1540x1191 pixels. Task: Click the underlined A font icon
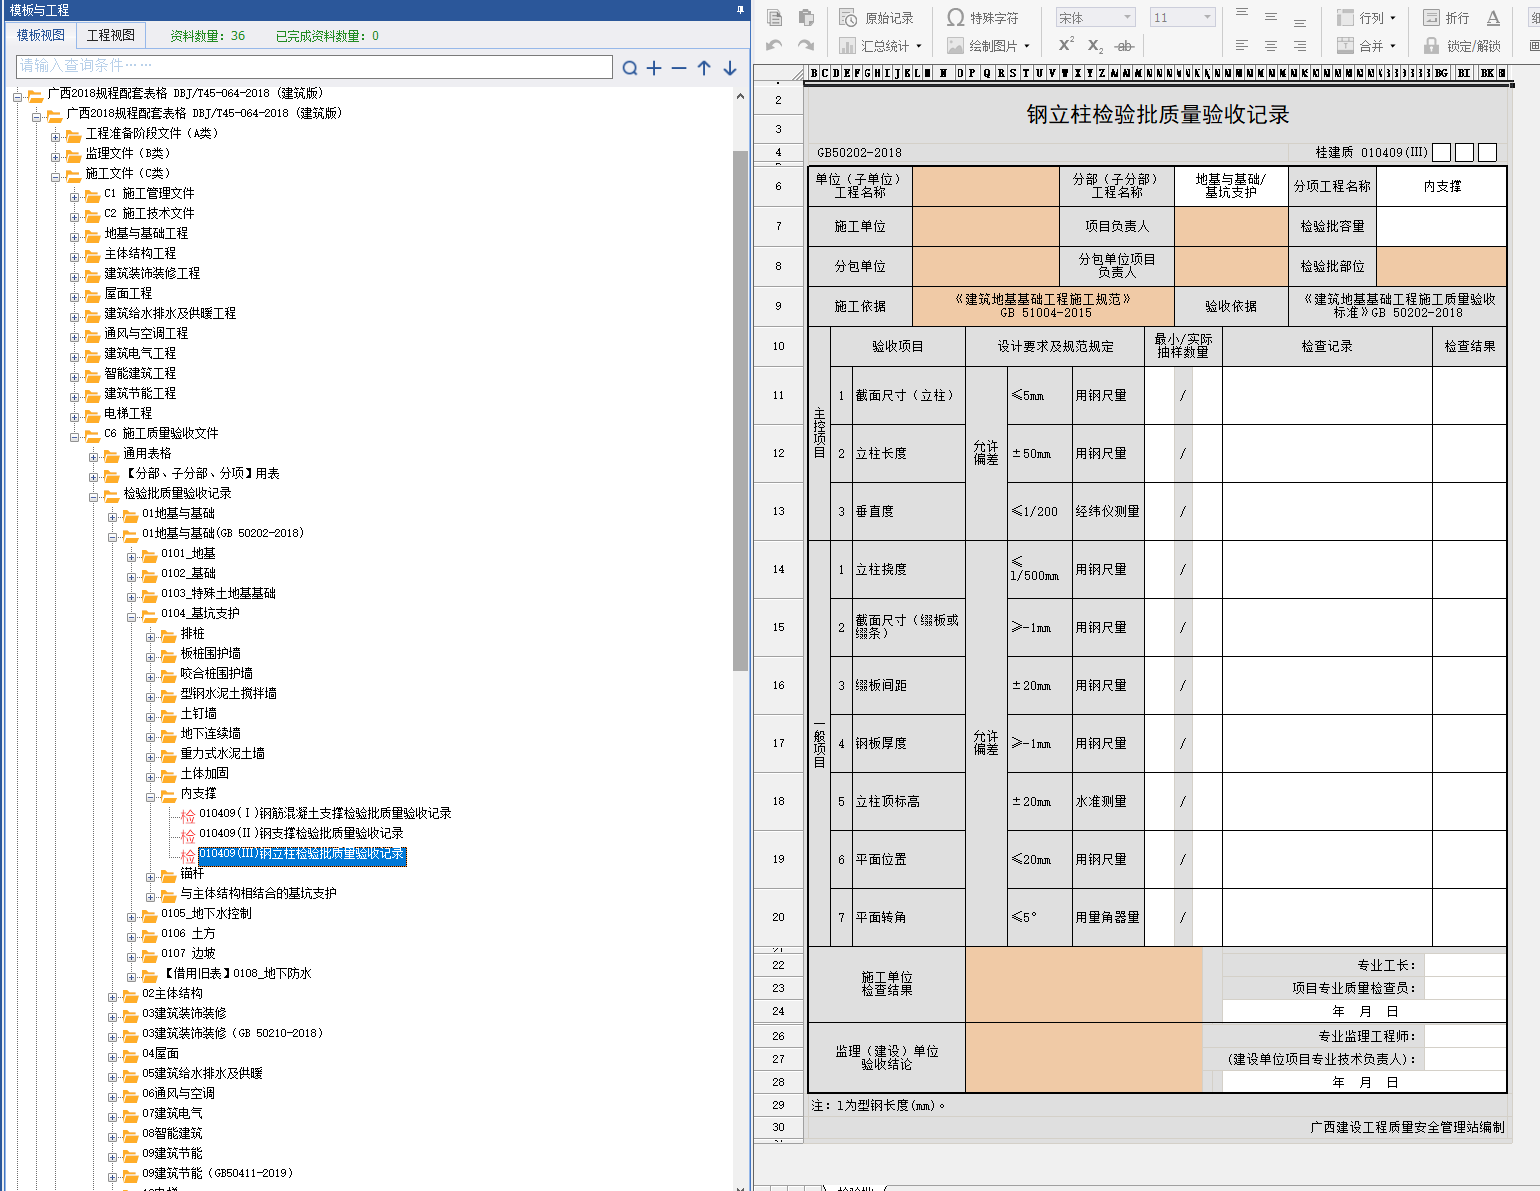click(1493, 18)
